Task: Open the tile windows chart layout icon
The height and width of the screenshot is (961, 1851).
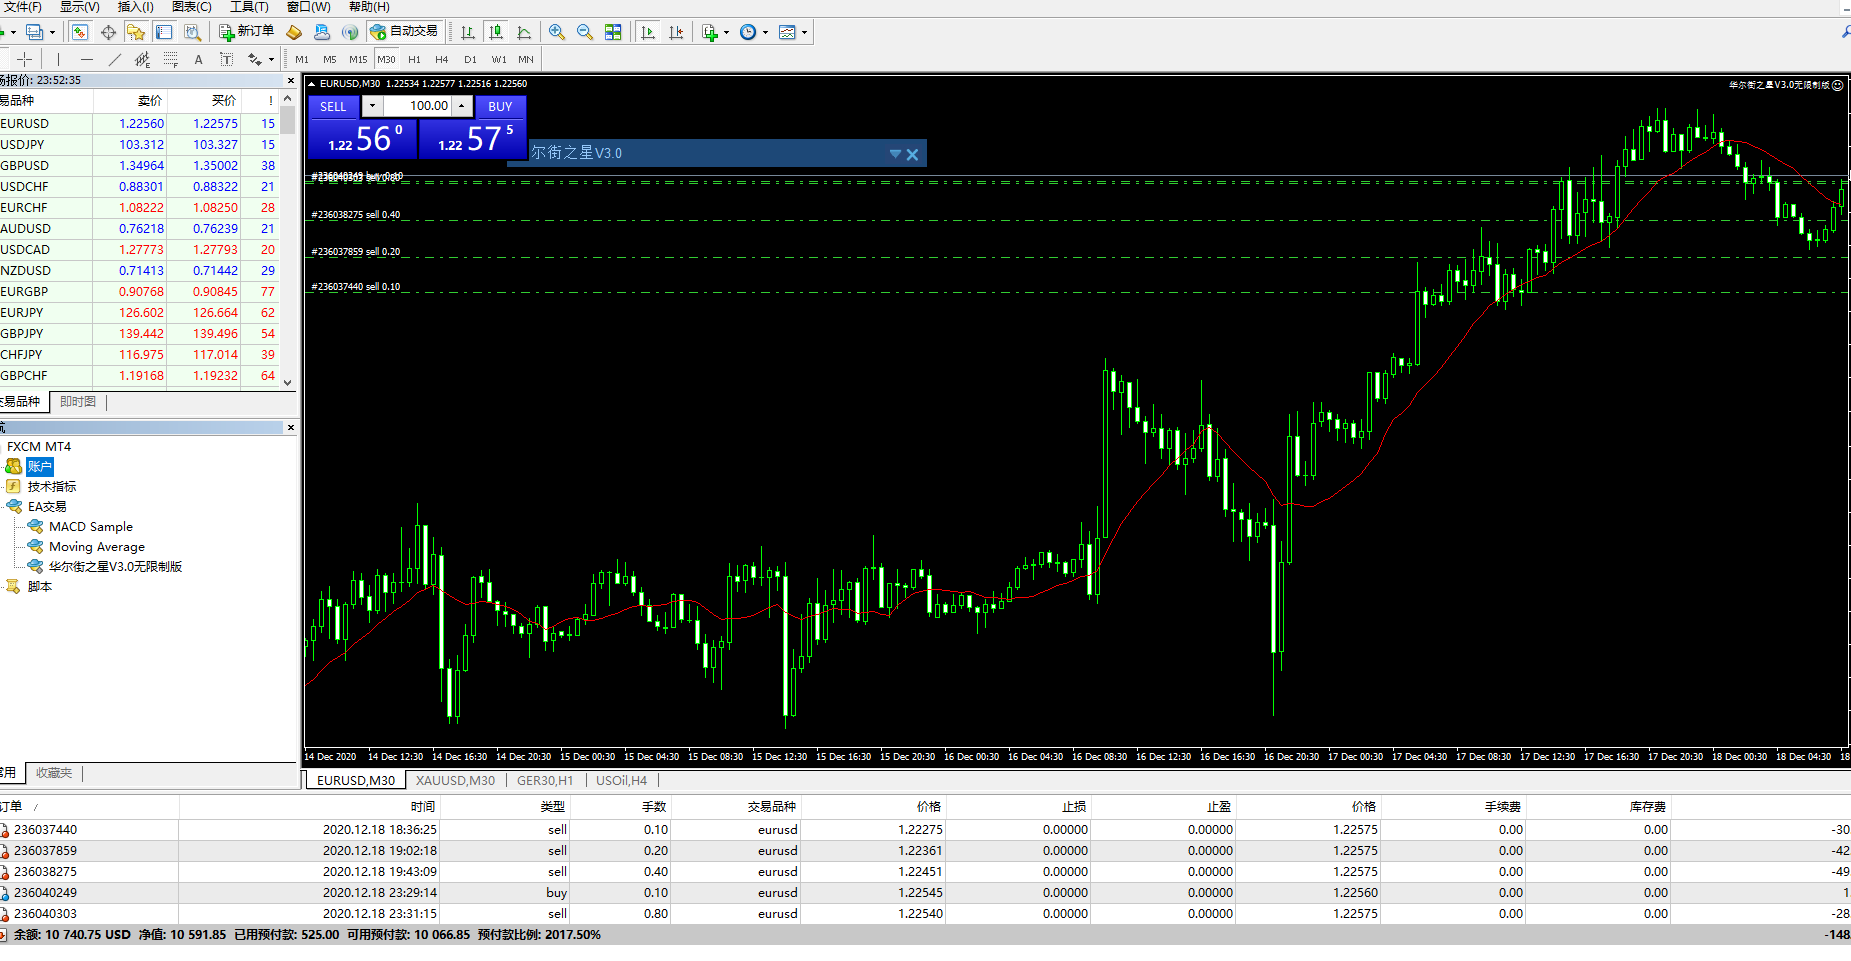Action: point(613,32)
